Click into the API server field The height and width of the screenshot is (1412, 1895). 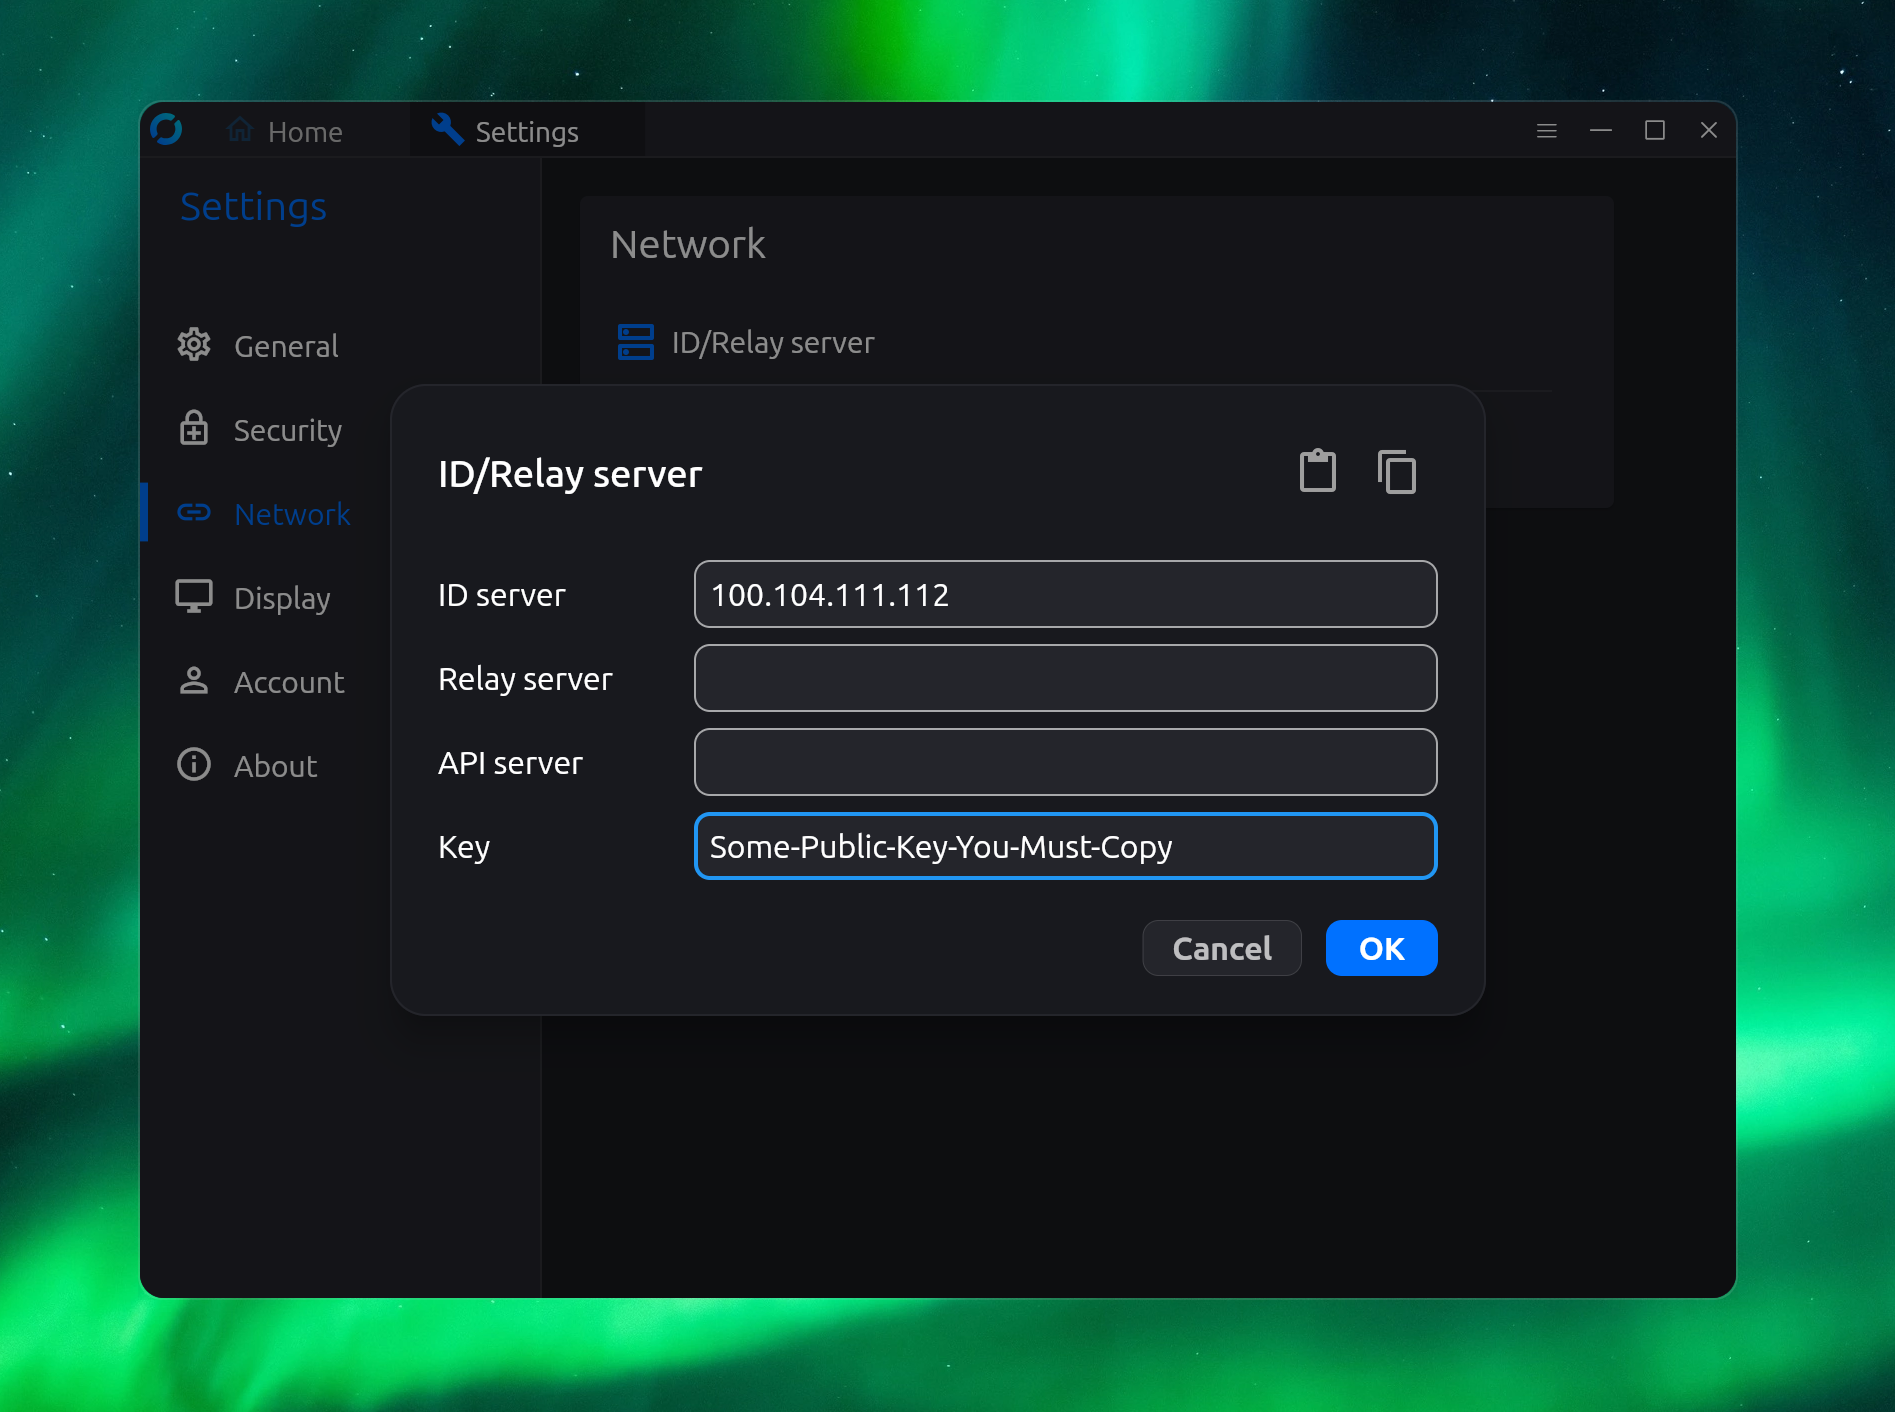pos(1065,762)
